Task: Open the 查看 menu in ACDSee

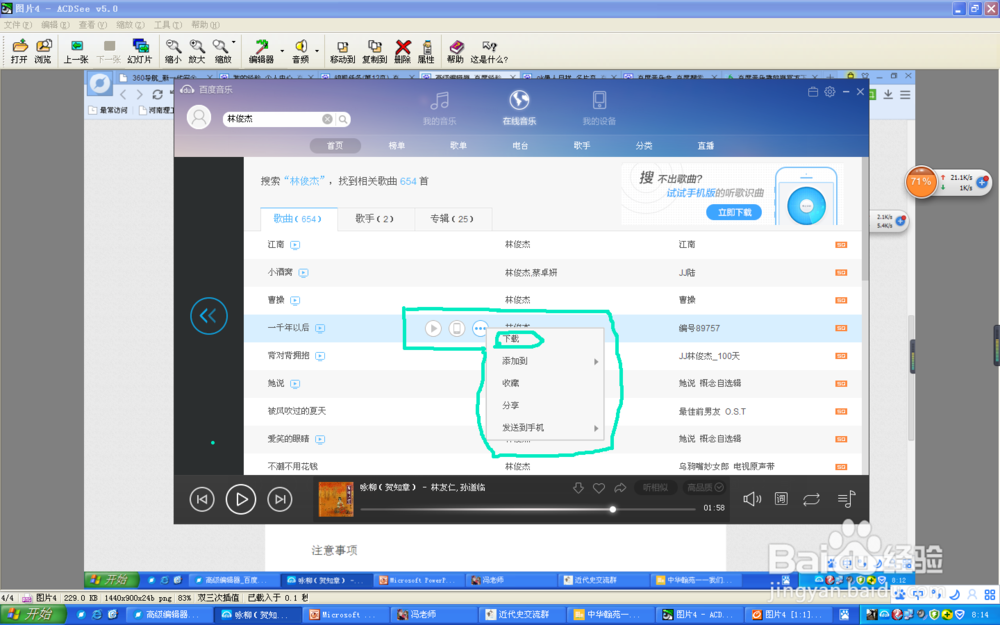Action: pos(92,25)
